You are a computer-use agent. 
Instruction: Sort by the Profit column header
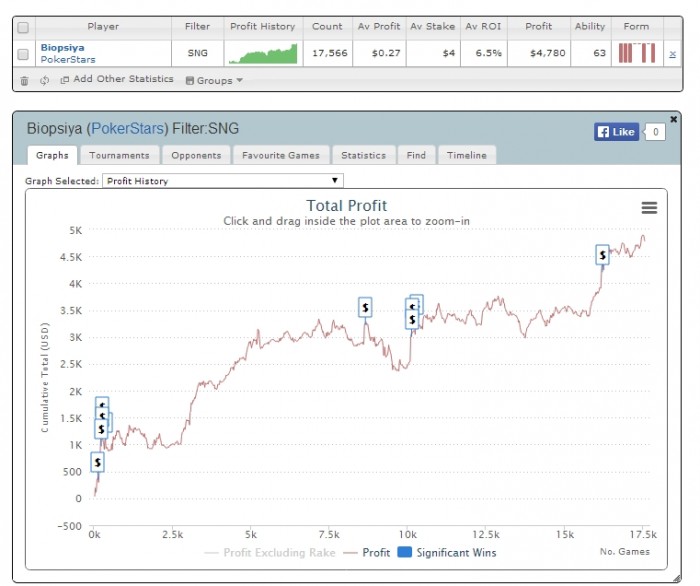click(538, 26)
